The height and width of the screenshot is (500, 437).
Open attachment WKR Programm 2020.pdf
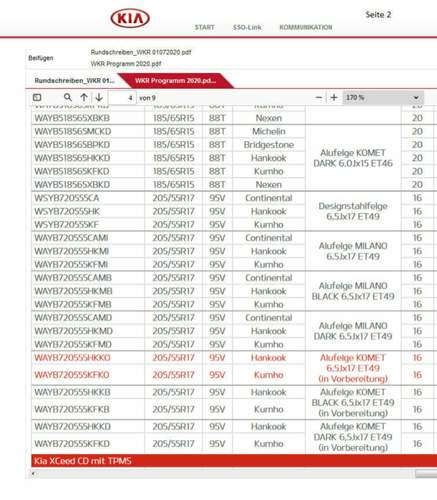pos(126,64)
